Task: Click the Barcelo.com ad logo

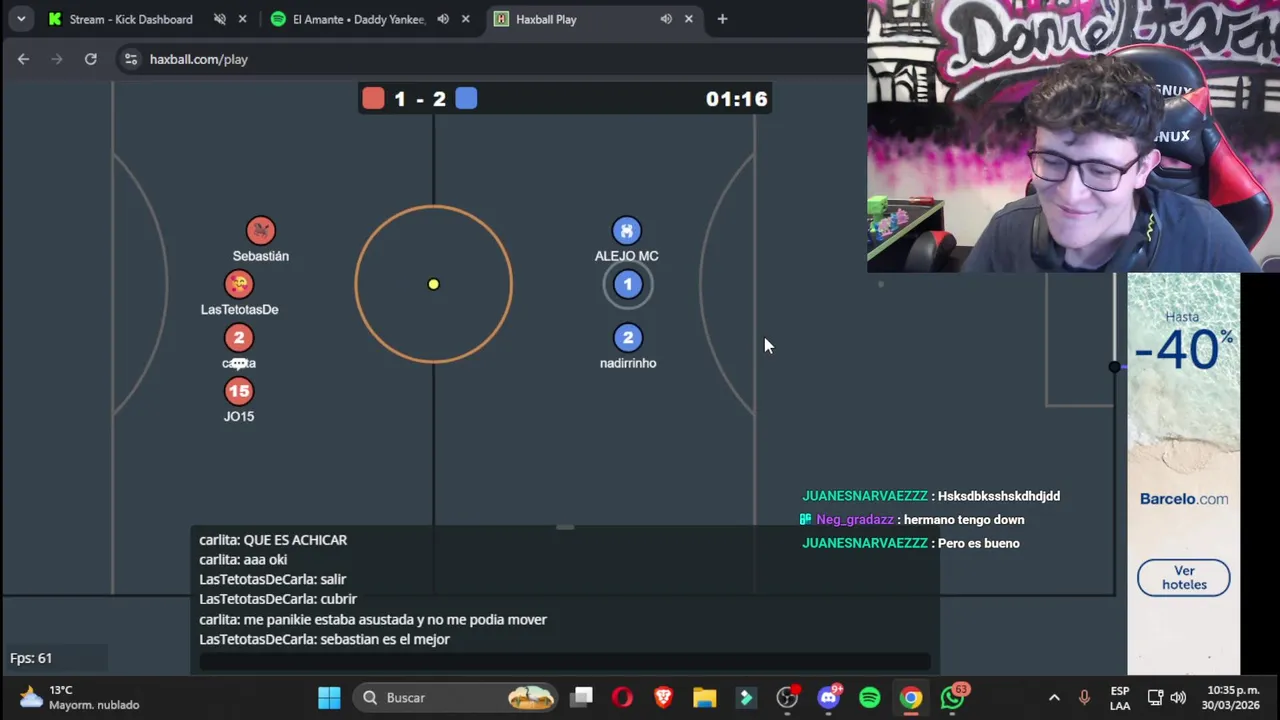Action: click(x=1184, y=499)
